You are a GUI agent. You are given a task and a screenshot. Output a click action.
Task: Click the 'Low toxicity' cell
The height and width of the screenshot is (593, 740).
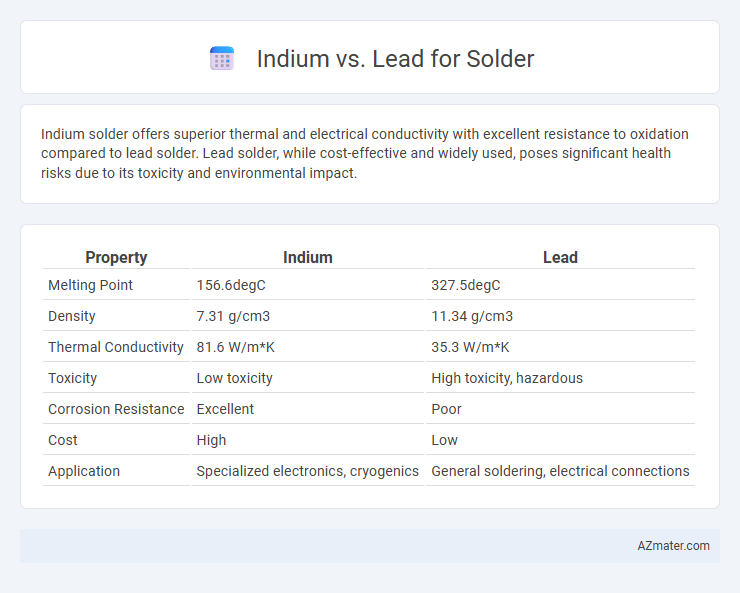click(235, 378)
